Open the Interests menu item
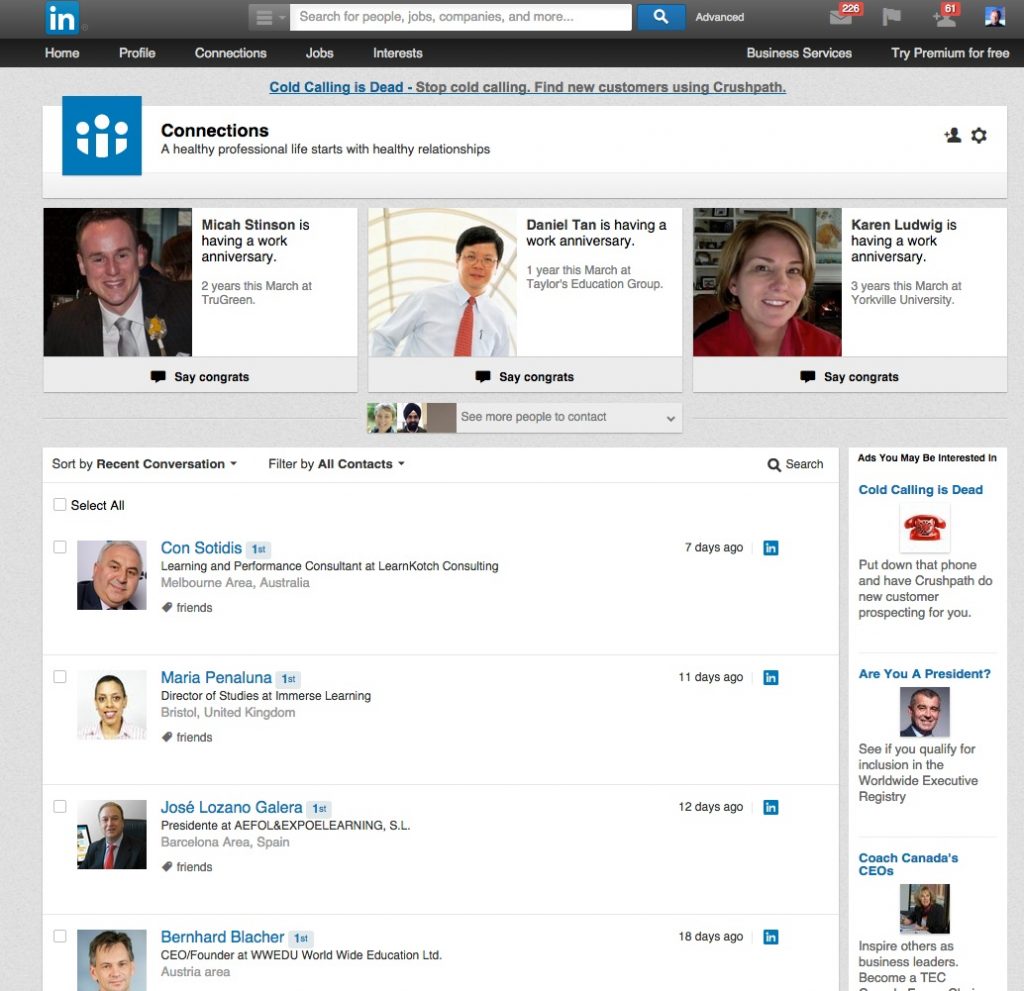The height and width of the screenshot is (991, 1024). (397, 53)
